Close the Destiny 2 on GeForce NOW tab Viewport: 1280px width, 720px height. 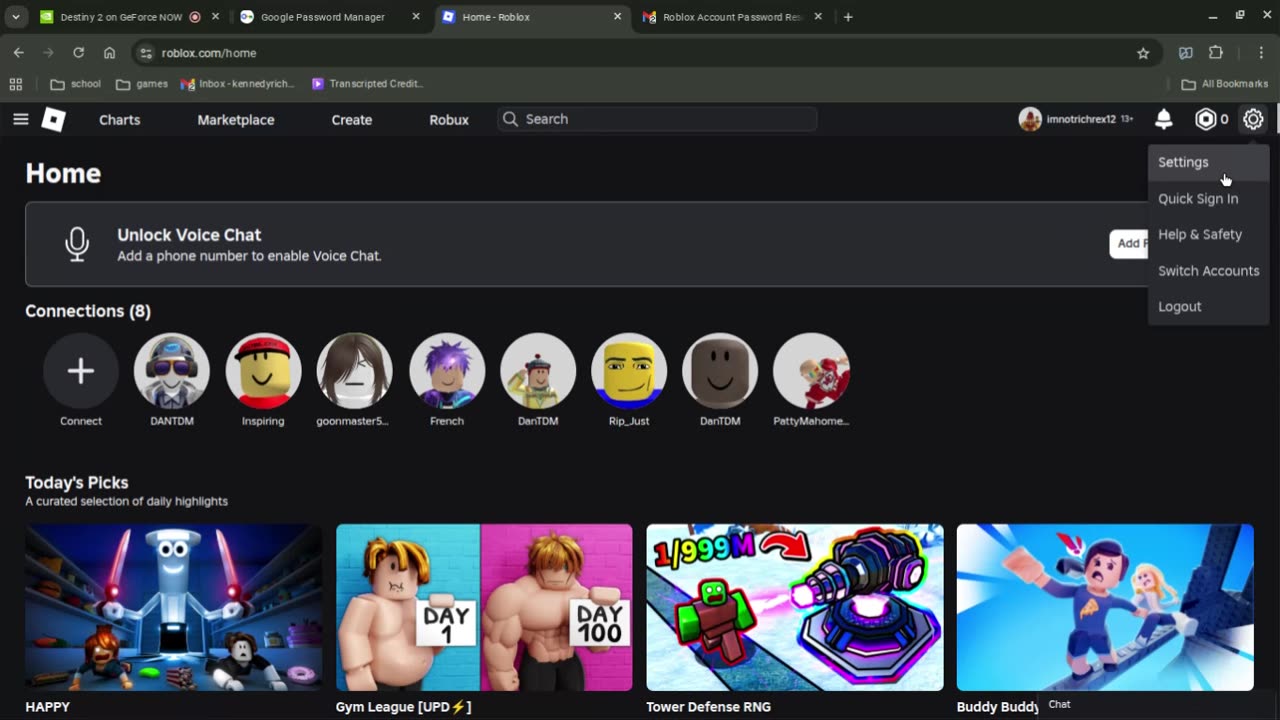(215, 17)
